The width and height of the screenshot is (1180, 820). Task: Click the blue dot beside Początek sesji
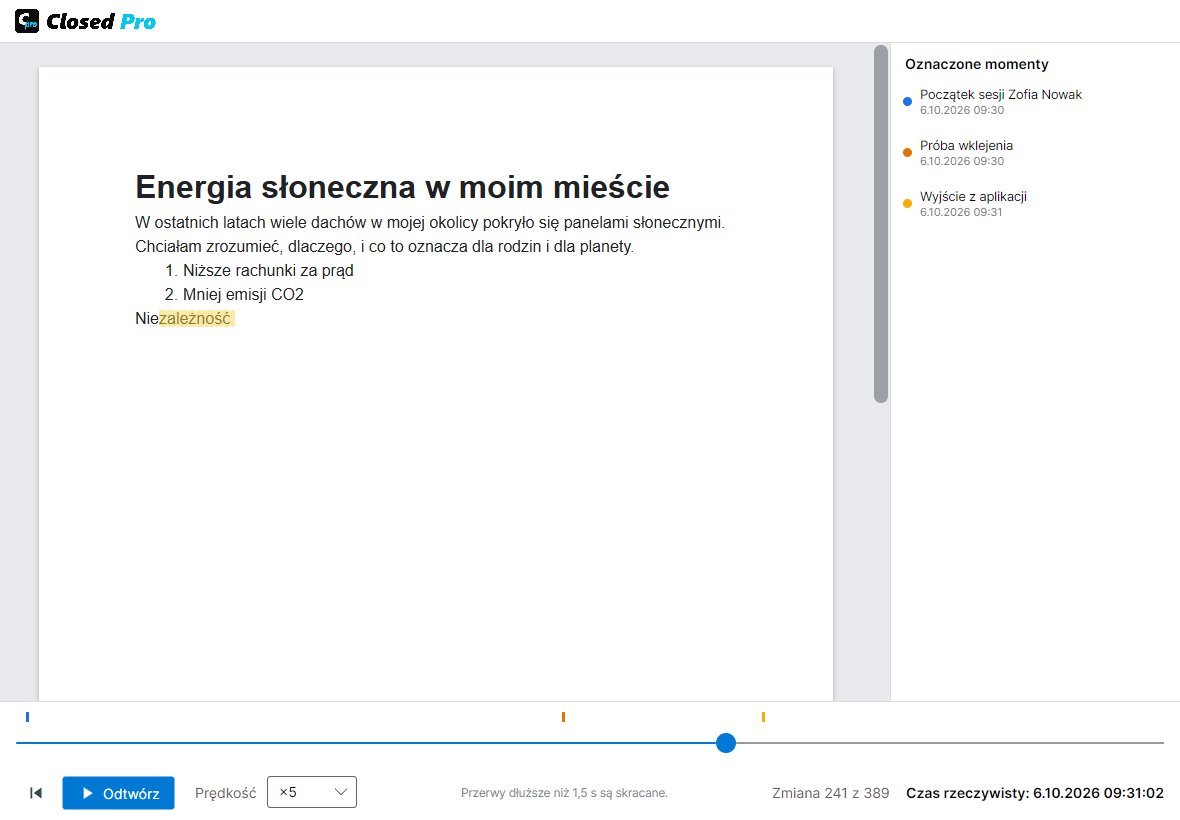(907, 102)
